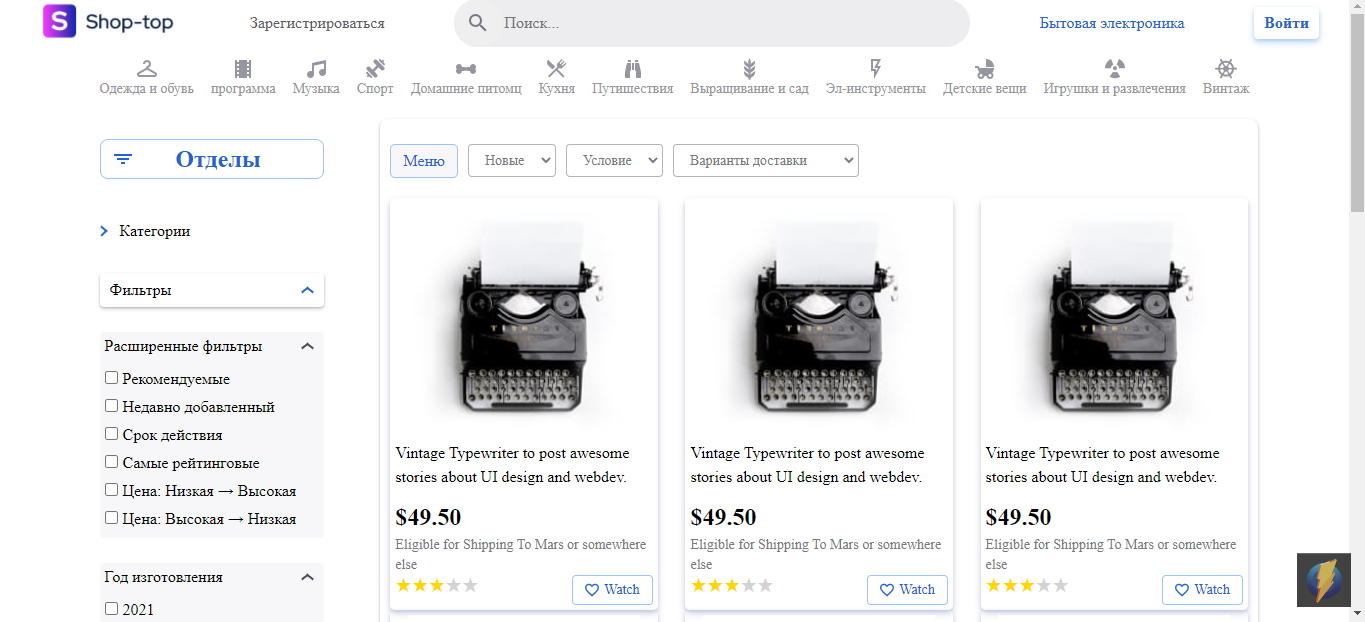Click the lightning badge icon at bottom right
Screen dimensions: 1365x622
(x=1324, y=580)
